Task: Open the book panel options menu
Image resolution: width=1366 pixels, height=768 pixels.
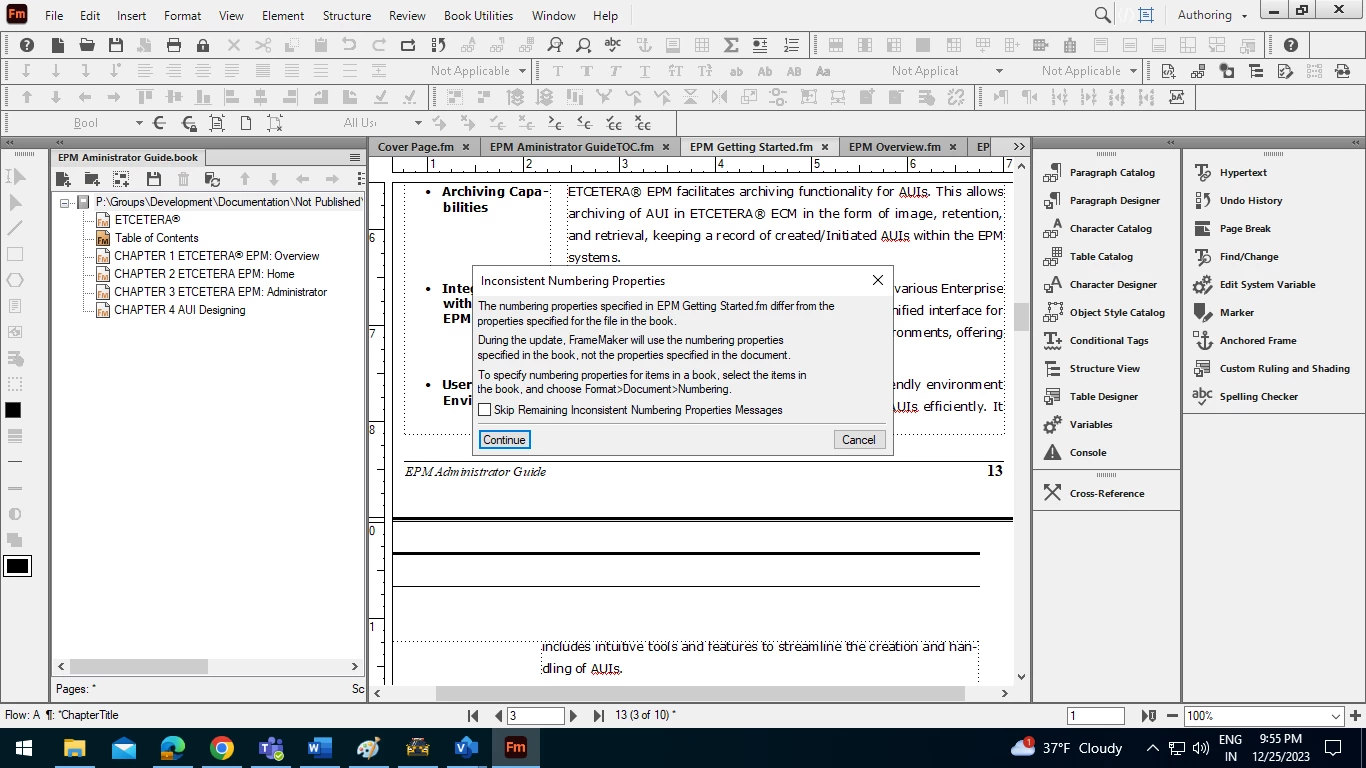Action: pyautogui.click(x=354, y=158)
